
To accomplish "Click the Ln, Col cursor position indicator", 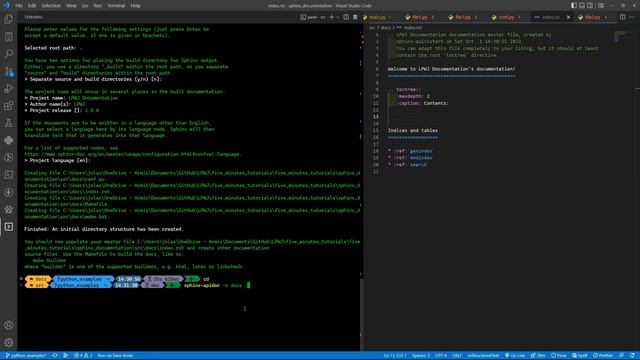I will point(395,356).
